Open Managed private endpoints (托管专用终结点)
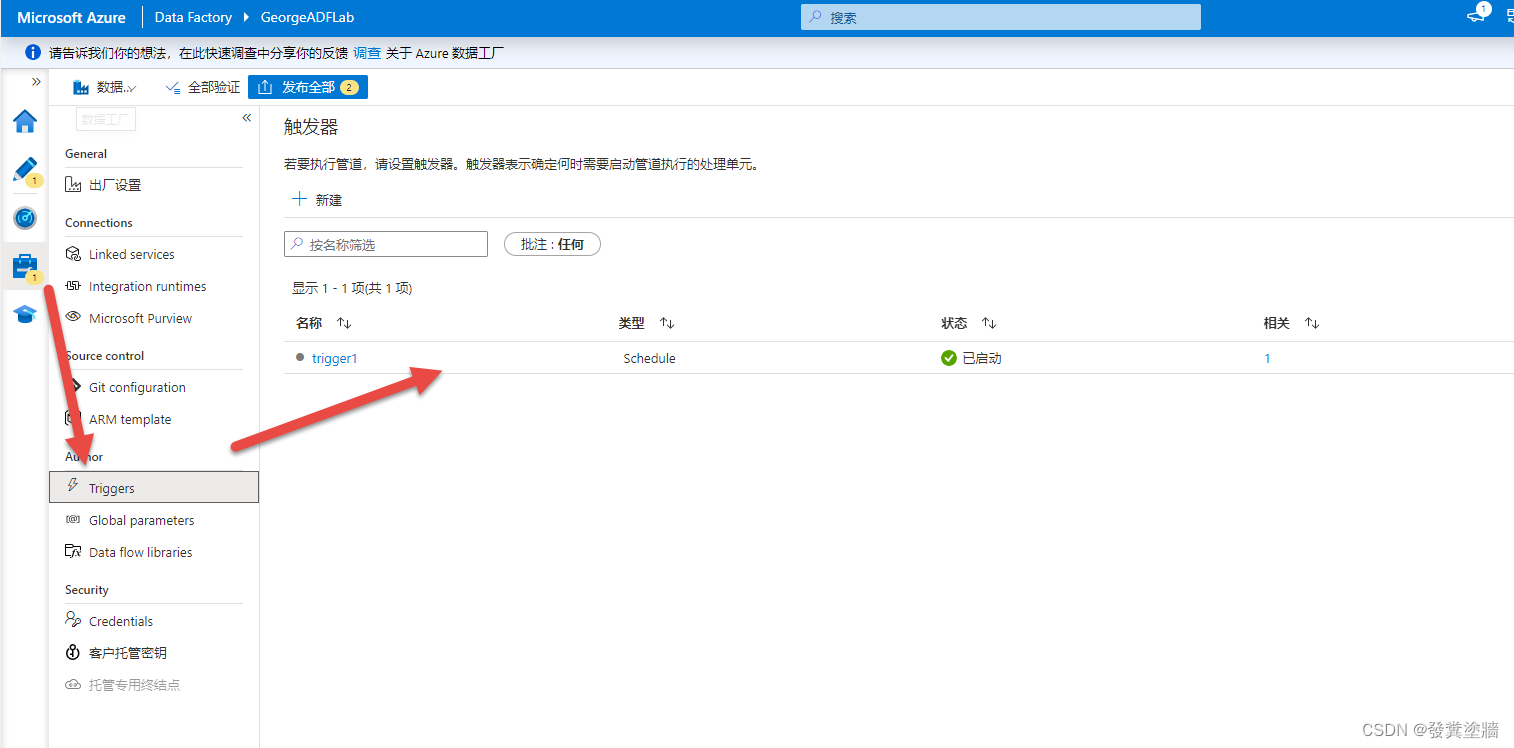This screenshot has width=1514, height=748. [134, 685]
